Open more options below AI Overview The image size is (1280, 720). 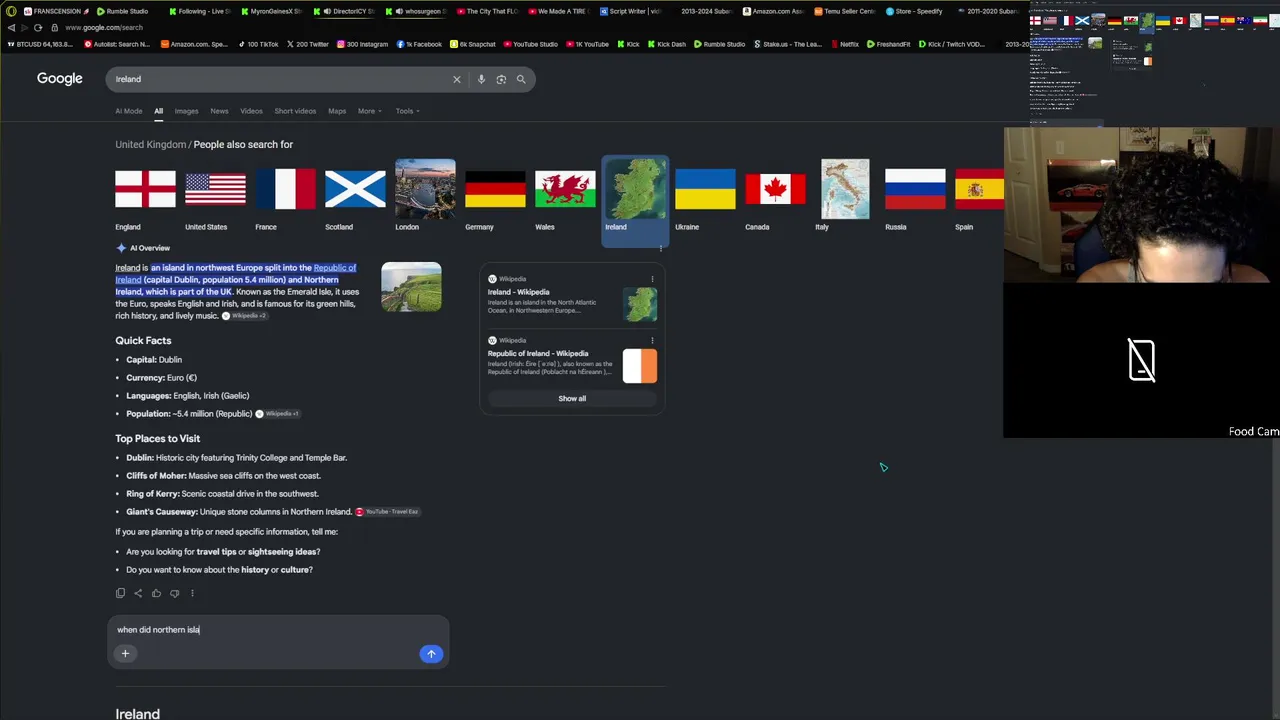192,593
